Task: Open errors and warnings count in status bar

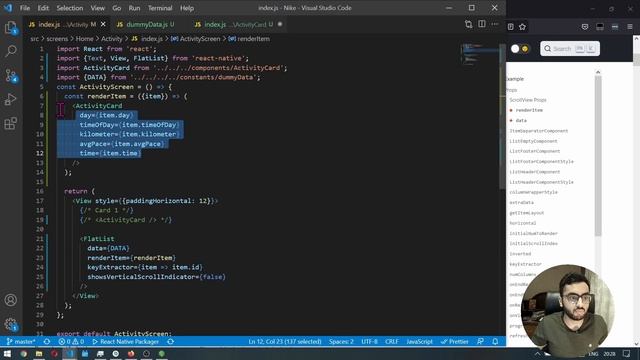Action: [71, 342]
